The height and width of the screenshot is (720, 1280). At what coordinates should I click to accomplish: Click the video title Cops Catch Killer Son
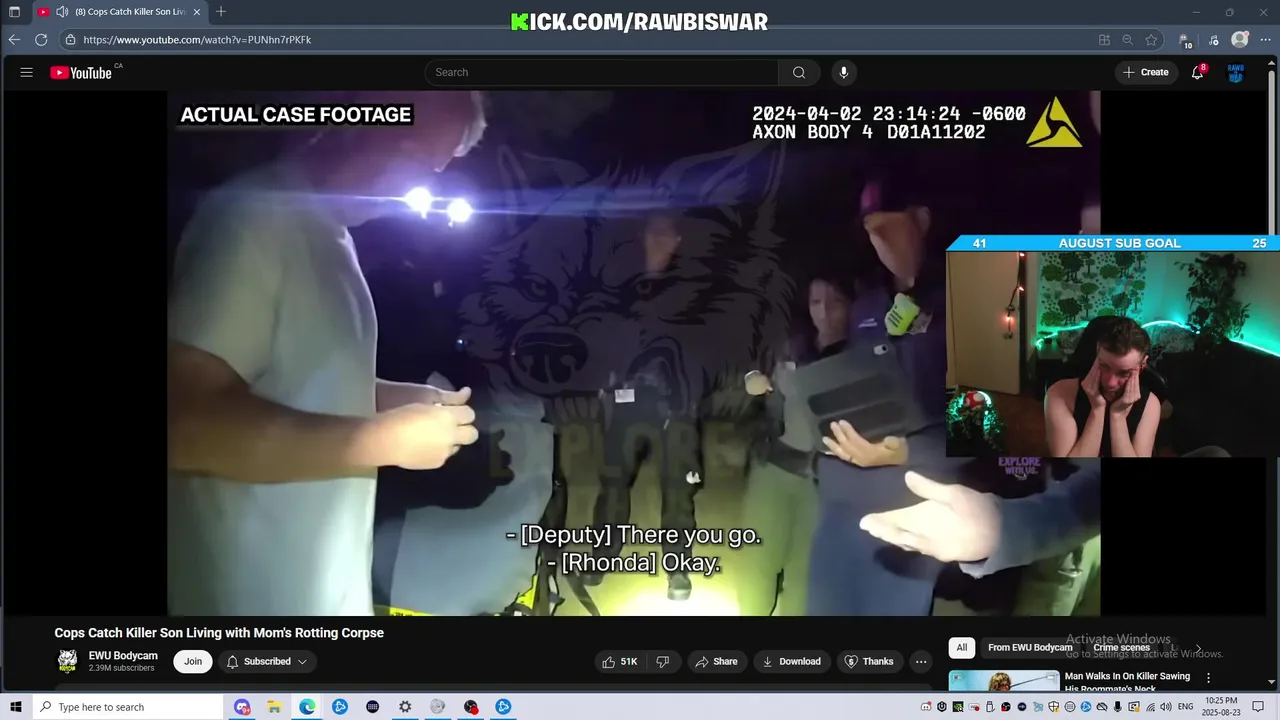tap(219, 633)
